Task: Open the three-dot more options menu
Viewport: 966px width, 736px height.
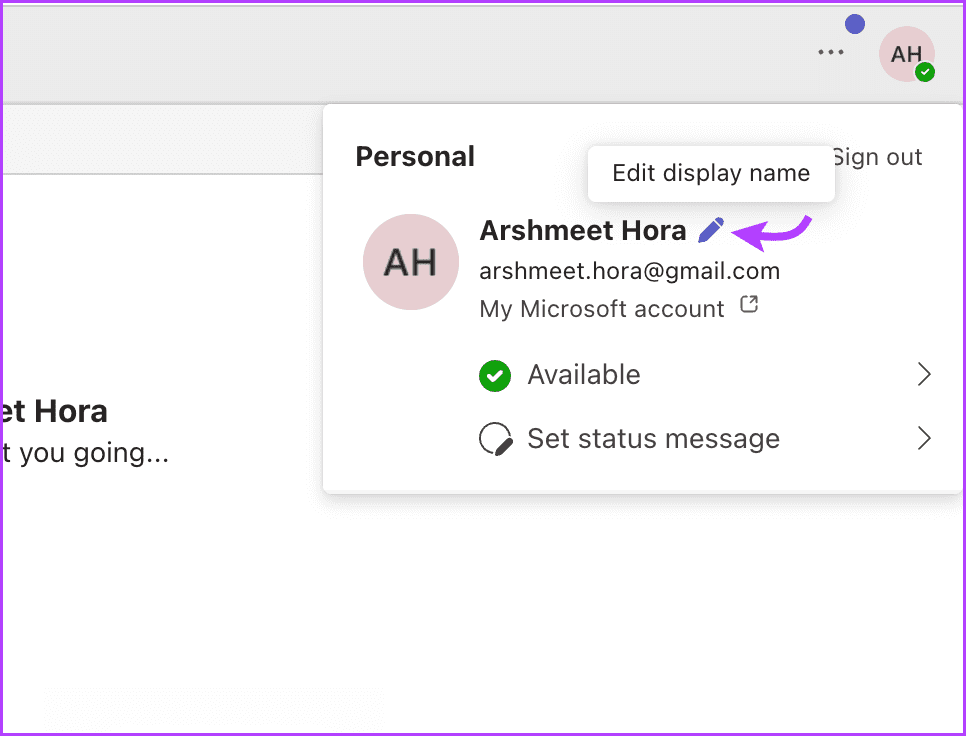Action: click(x=830, y=53)
